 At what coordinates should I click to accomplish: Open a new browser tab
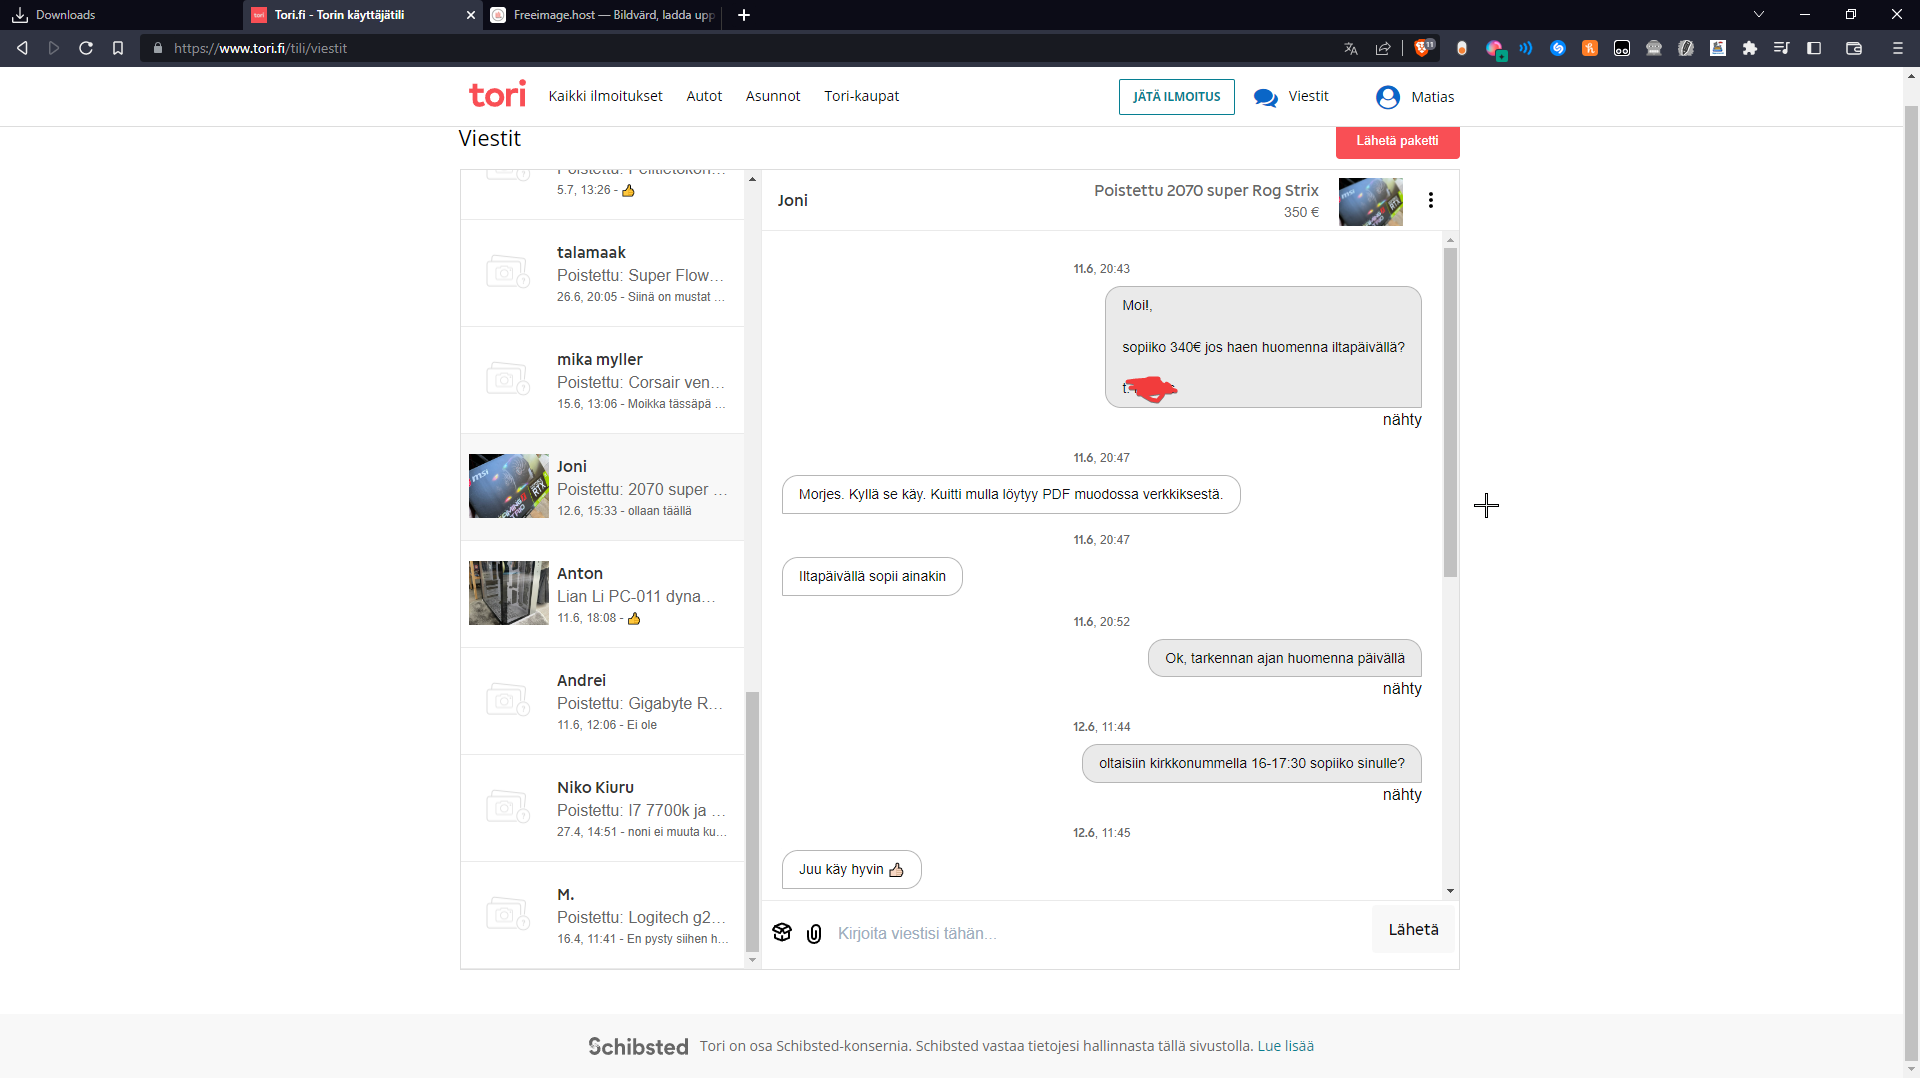pos(744,15)
